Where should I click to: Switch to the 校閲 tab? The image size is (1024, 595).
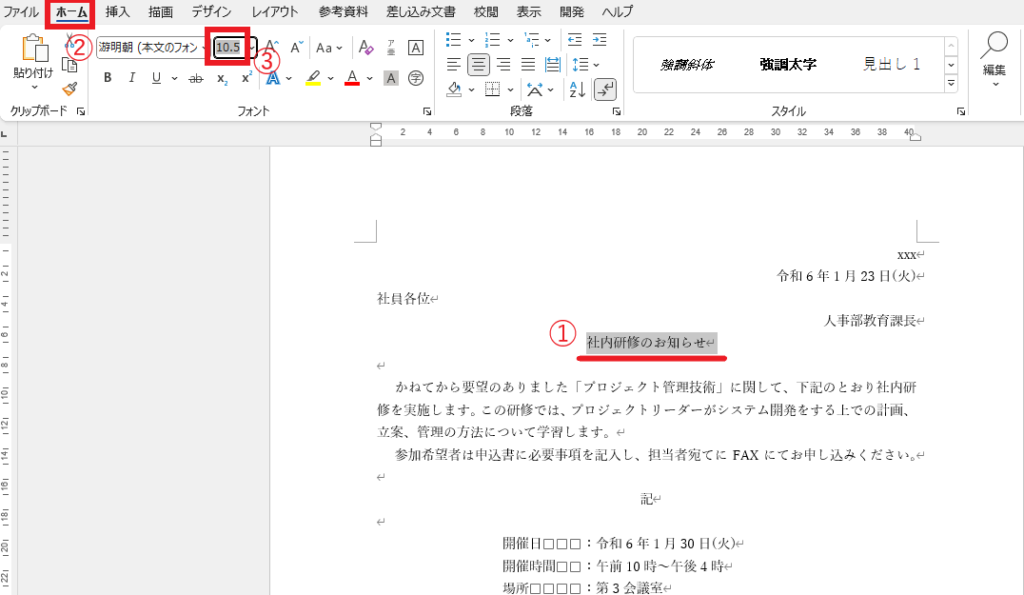click(486, 12)
